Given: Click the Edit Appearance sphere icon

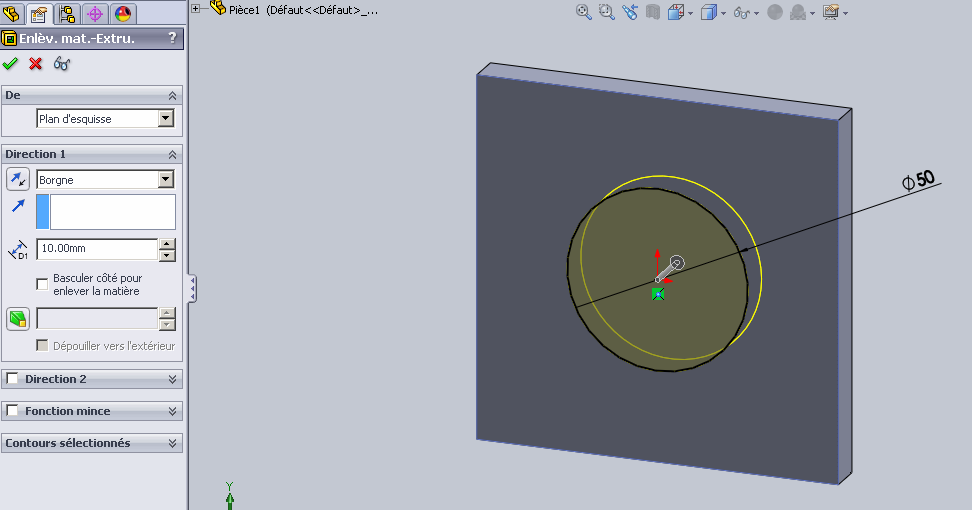Looking at the screenshot, I should (775, 12).
